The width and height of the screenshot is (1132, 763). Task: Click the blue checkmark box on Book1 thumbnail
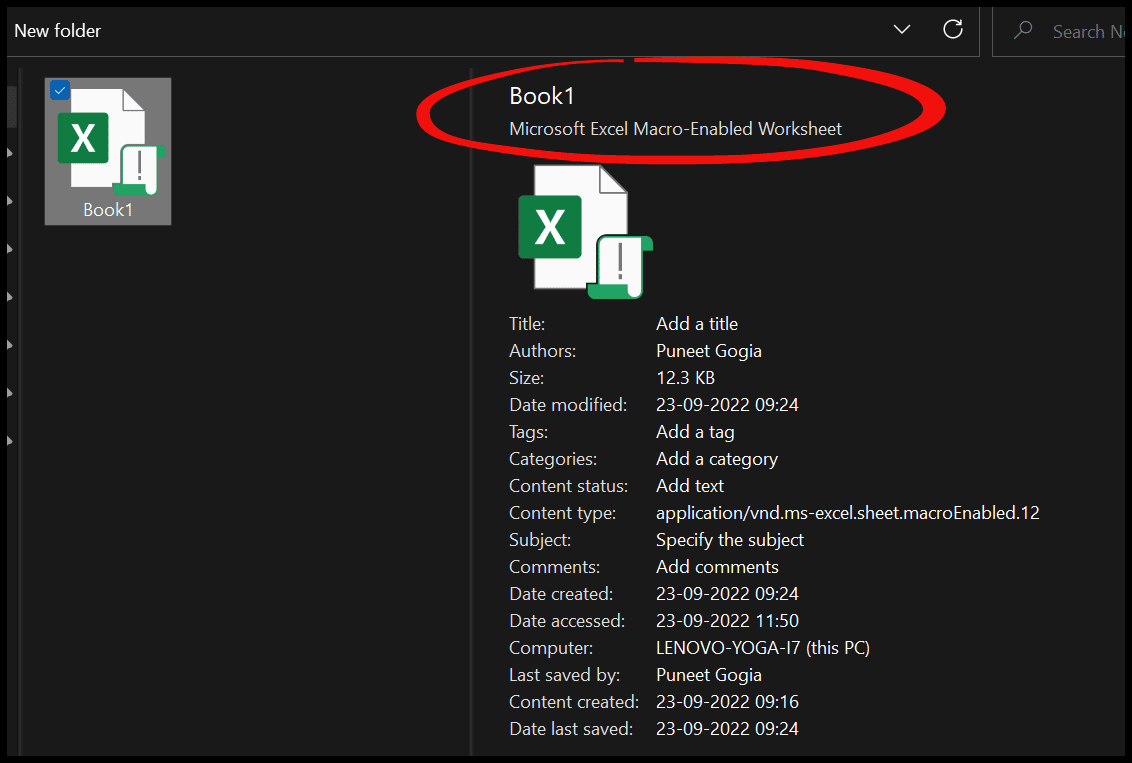tap(60, 90)
